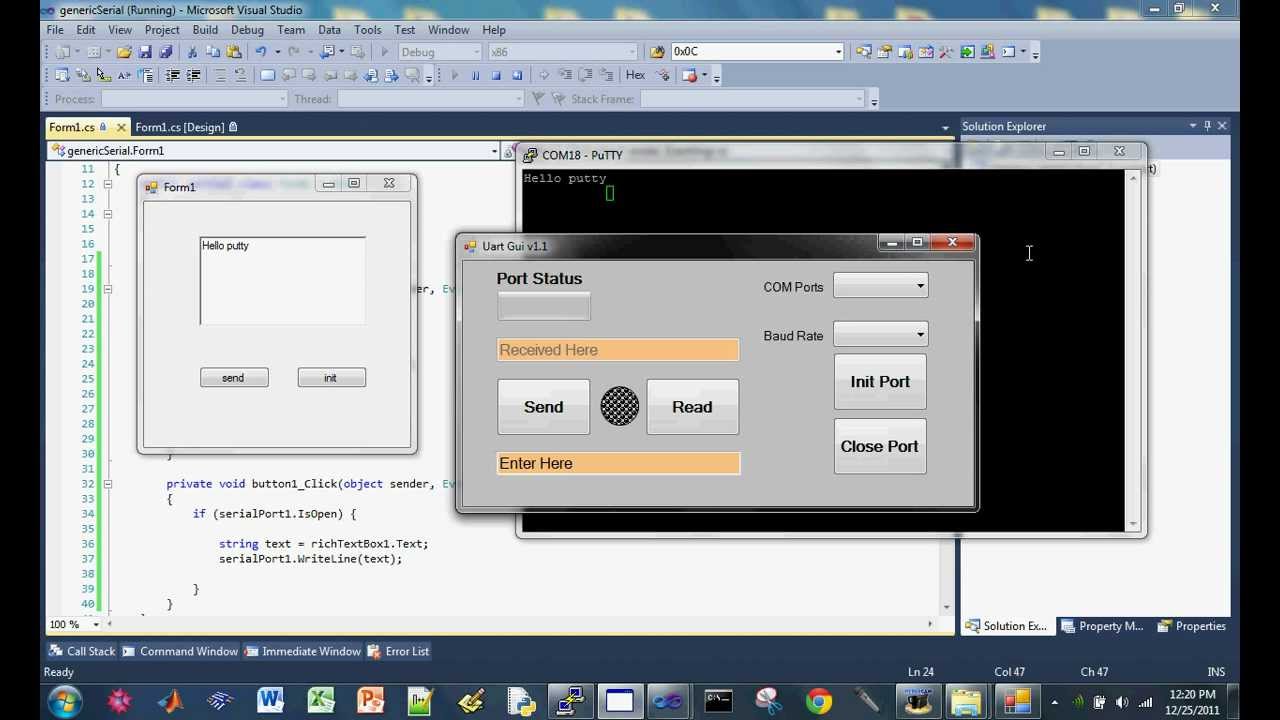This screenshot has height=720, width=1280.
Task: Open the Immediate Window tab
Action: [x=302, y=651]
